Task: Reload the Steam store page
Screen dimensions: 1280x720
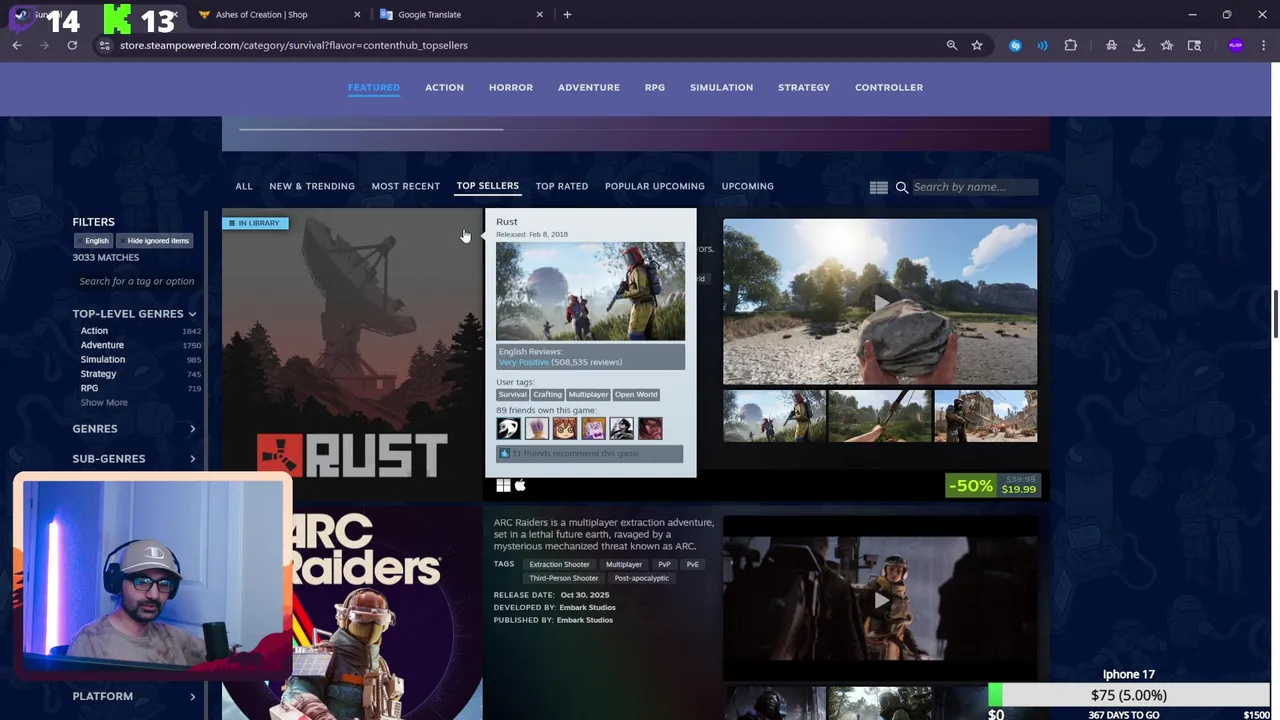Action: click(x=72, y=45)
